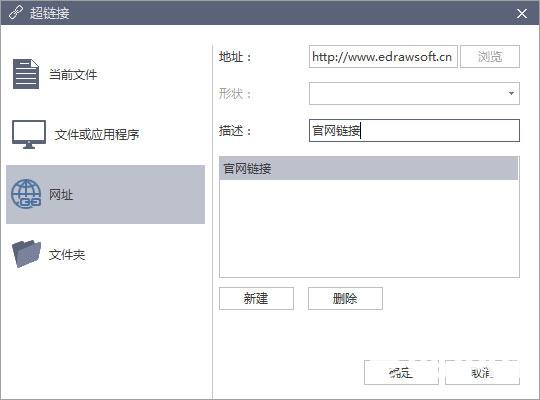Screen dimensions: 540x400
Task: Select the globe web address icon
Action: tap(26, 194)
